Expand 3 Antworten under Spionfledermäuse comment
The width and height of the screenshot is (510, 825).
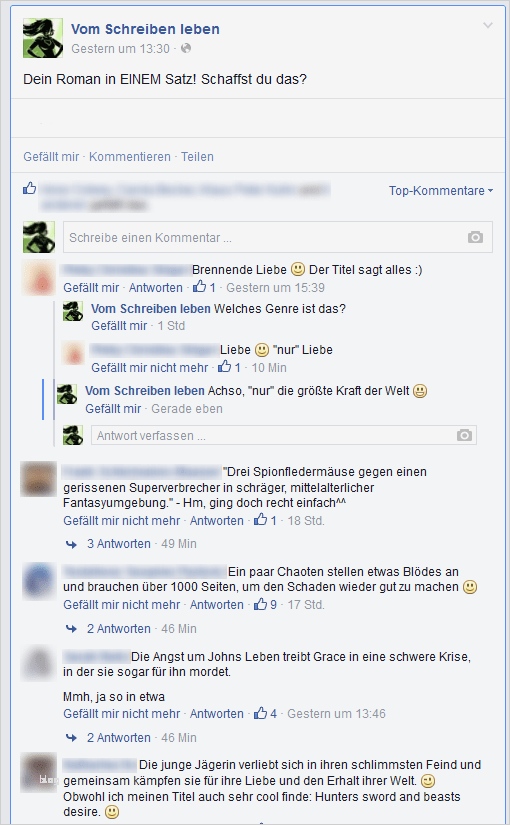point(118,544)
